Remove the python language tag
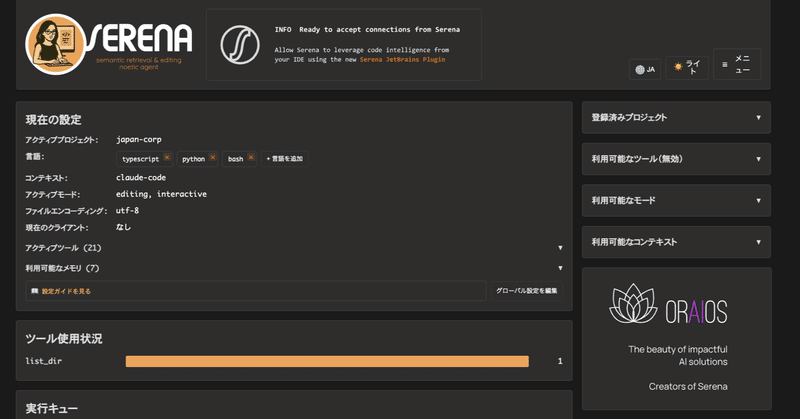Screen dimensions: 800x419 coord(213,157)
